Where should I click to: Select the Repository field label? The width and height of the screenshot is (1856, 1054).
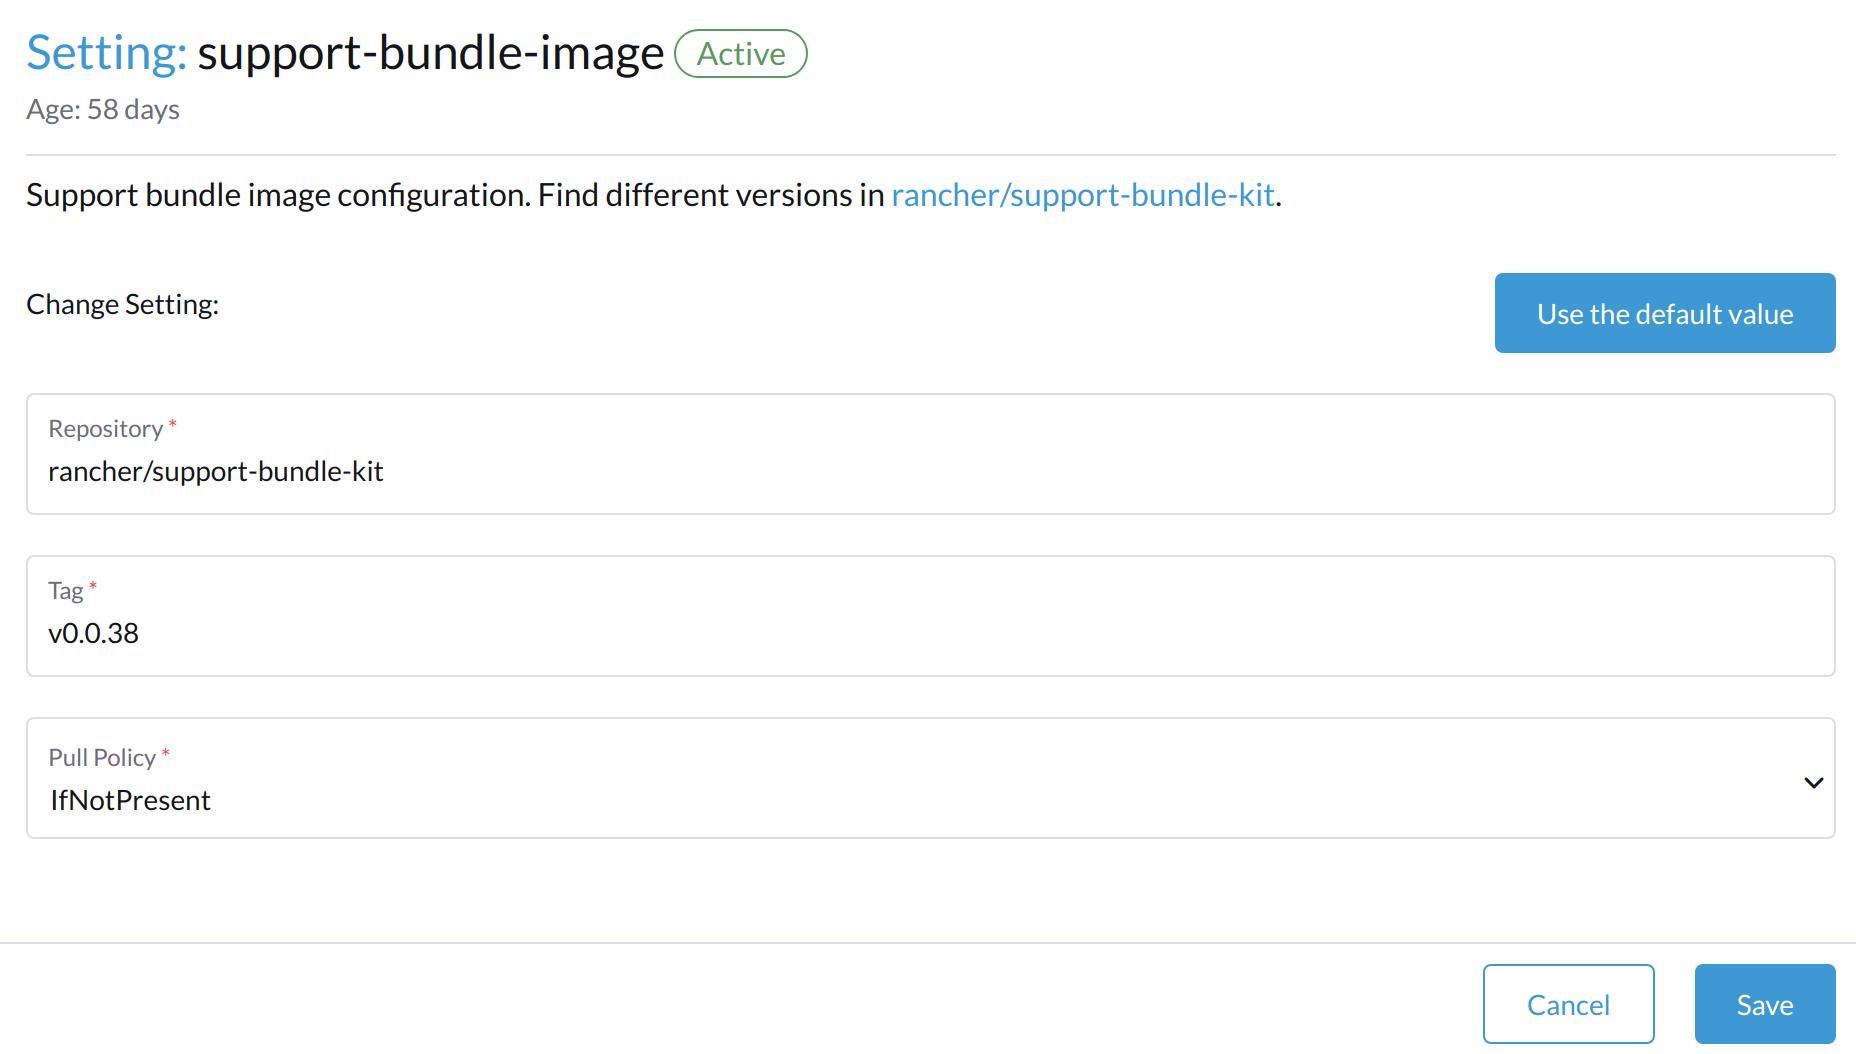[104, 428]
